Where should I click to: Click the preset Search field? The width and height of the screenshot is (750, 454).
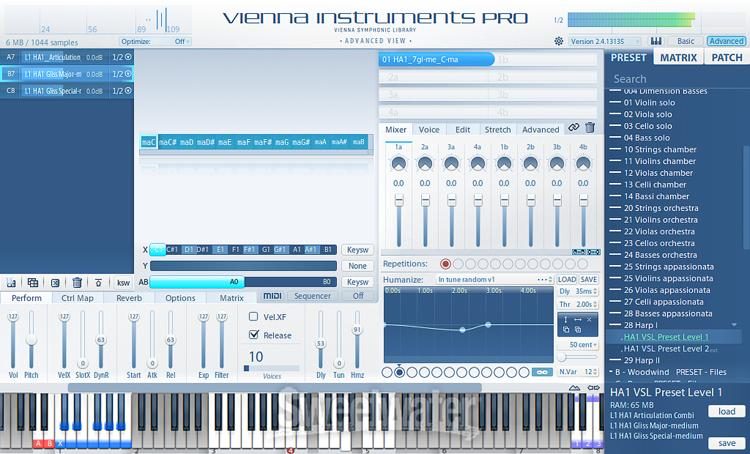[677, 78]
